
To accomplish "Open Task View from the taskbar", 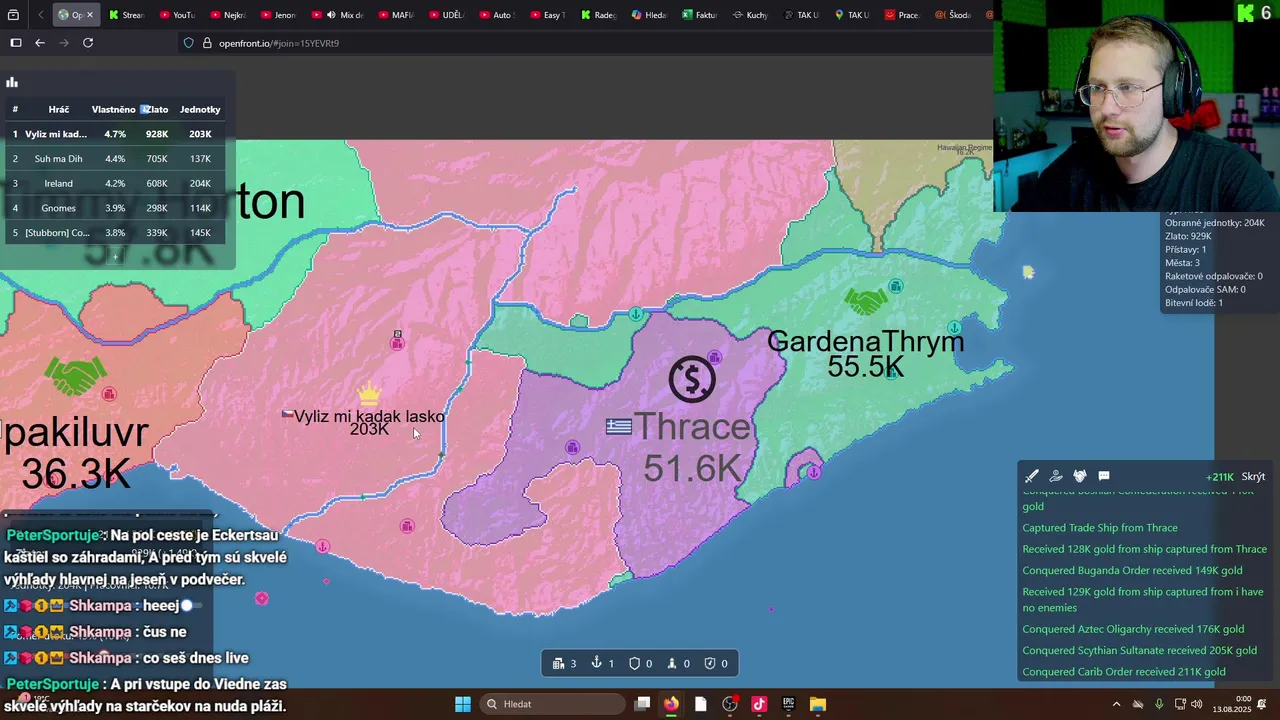I will click(643, 704).
